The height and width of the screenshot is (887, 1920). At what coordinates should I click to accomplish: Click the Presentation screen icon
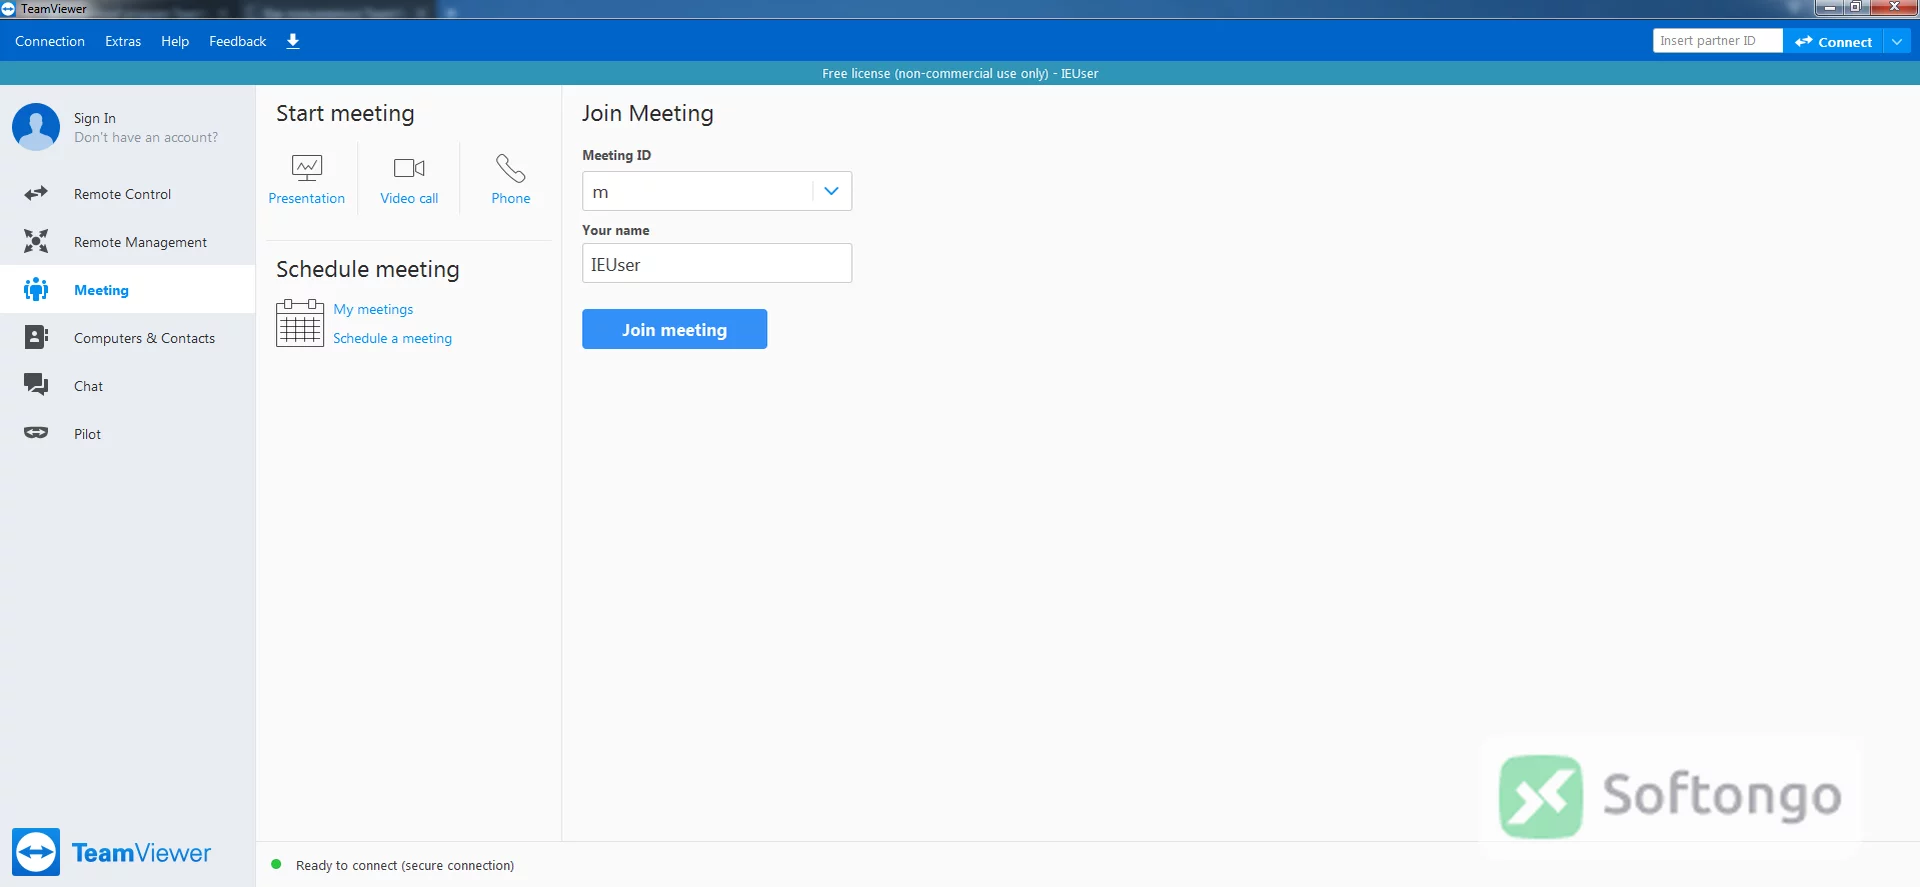pos(307,168)
